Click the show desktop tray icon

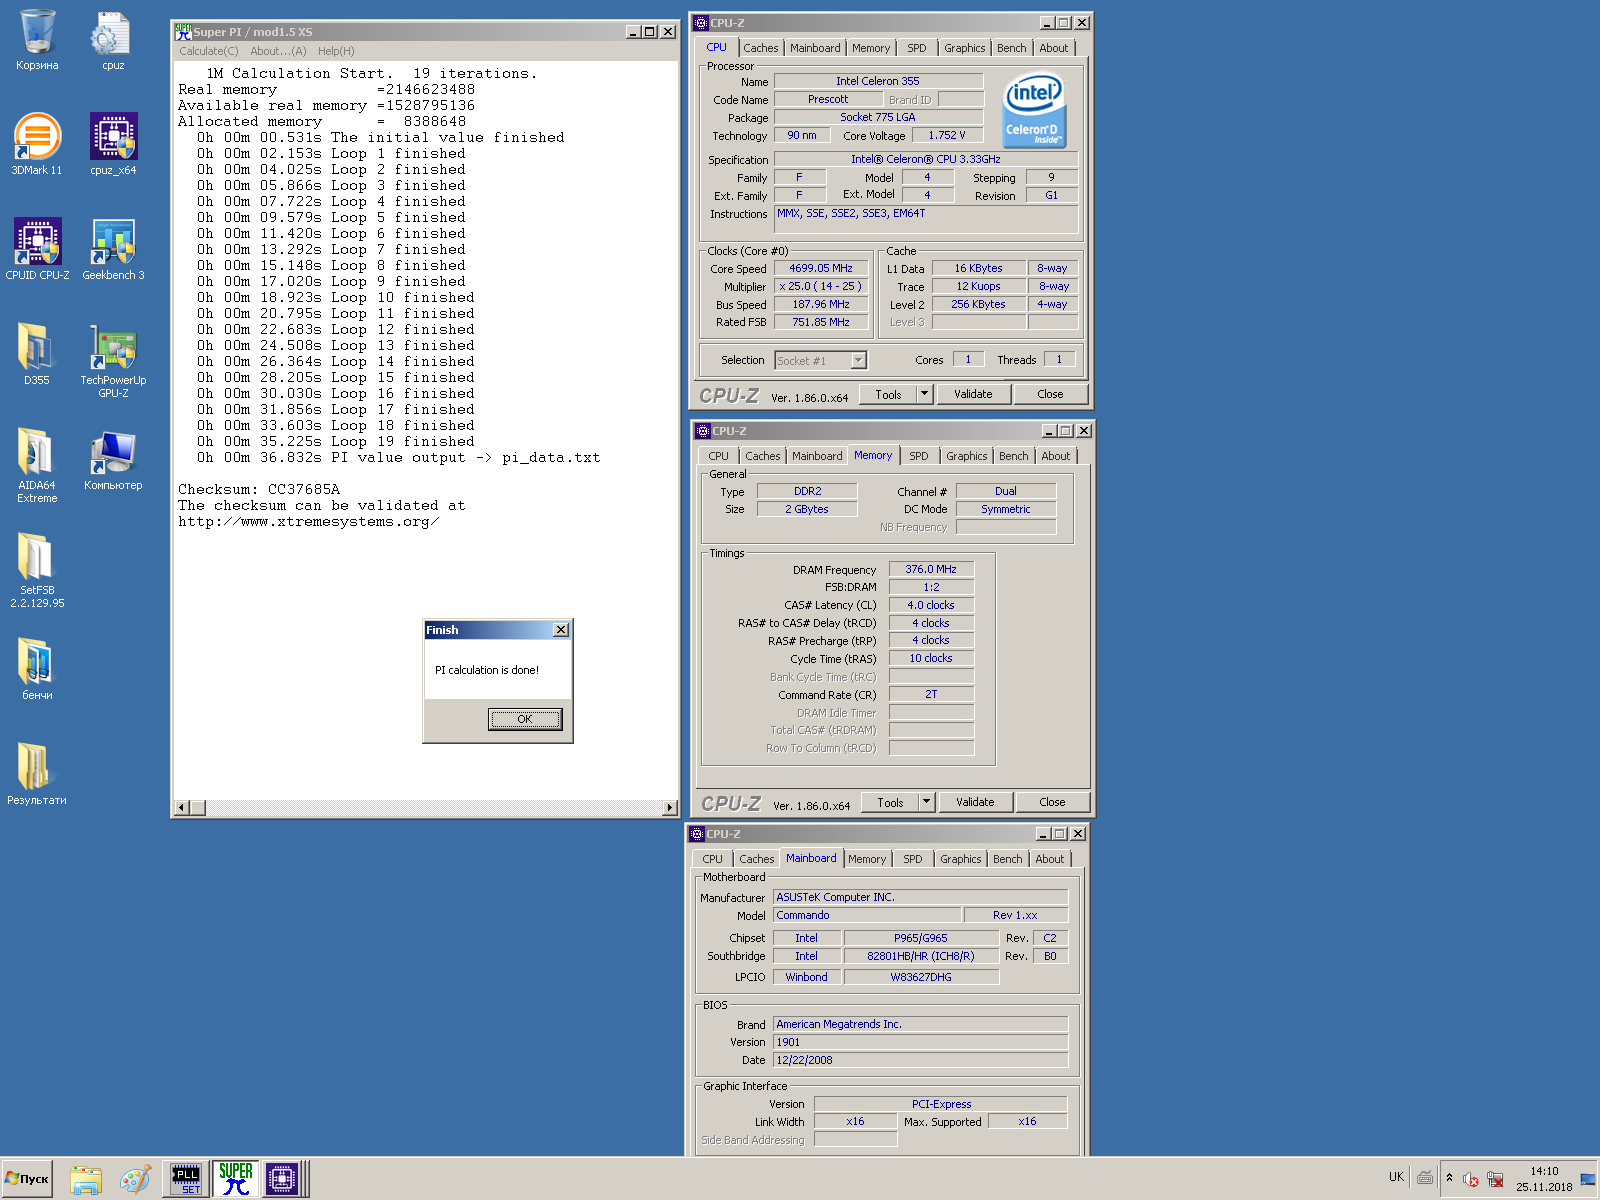(x=1588, y=1179)
